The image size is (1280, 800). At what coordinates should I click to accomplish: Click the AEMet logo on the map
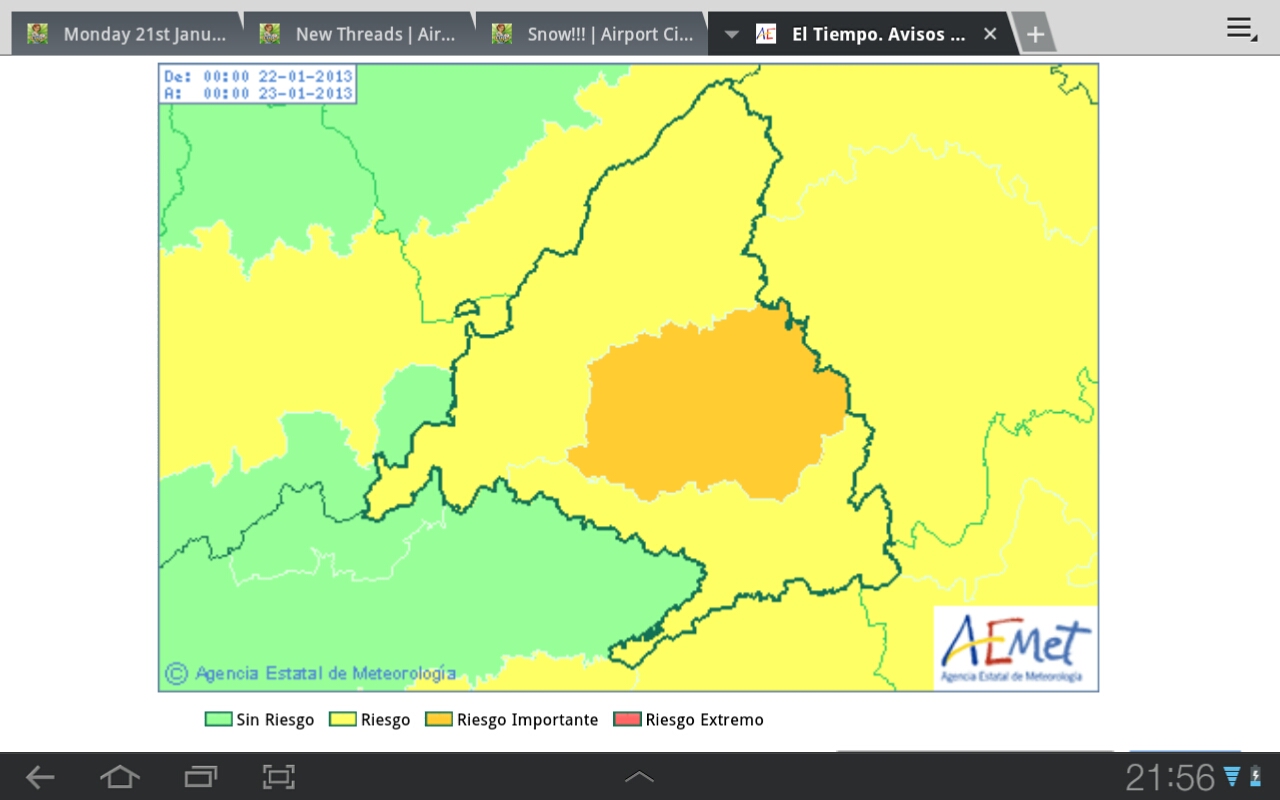click(x=1015, y=648)
